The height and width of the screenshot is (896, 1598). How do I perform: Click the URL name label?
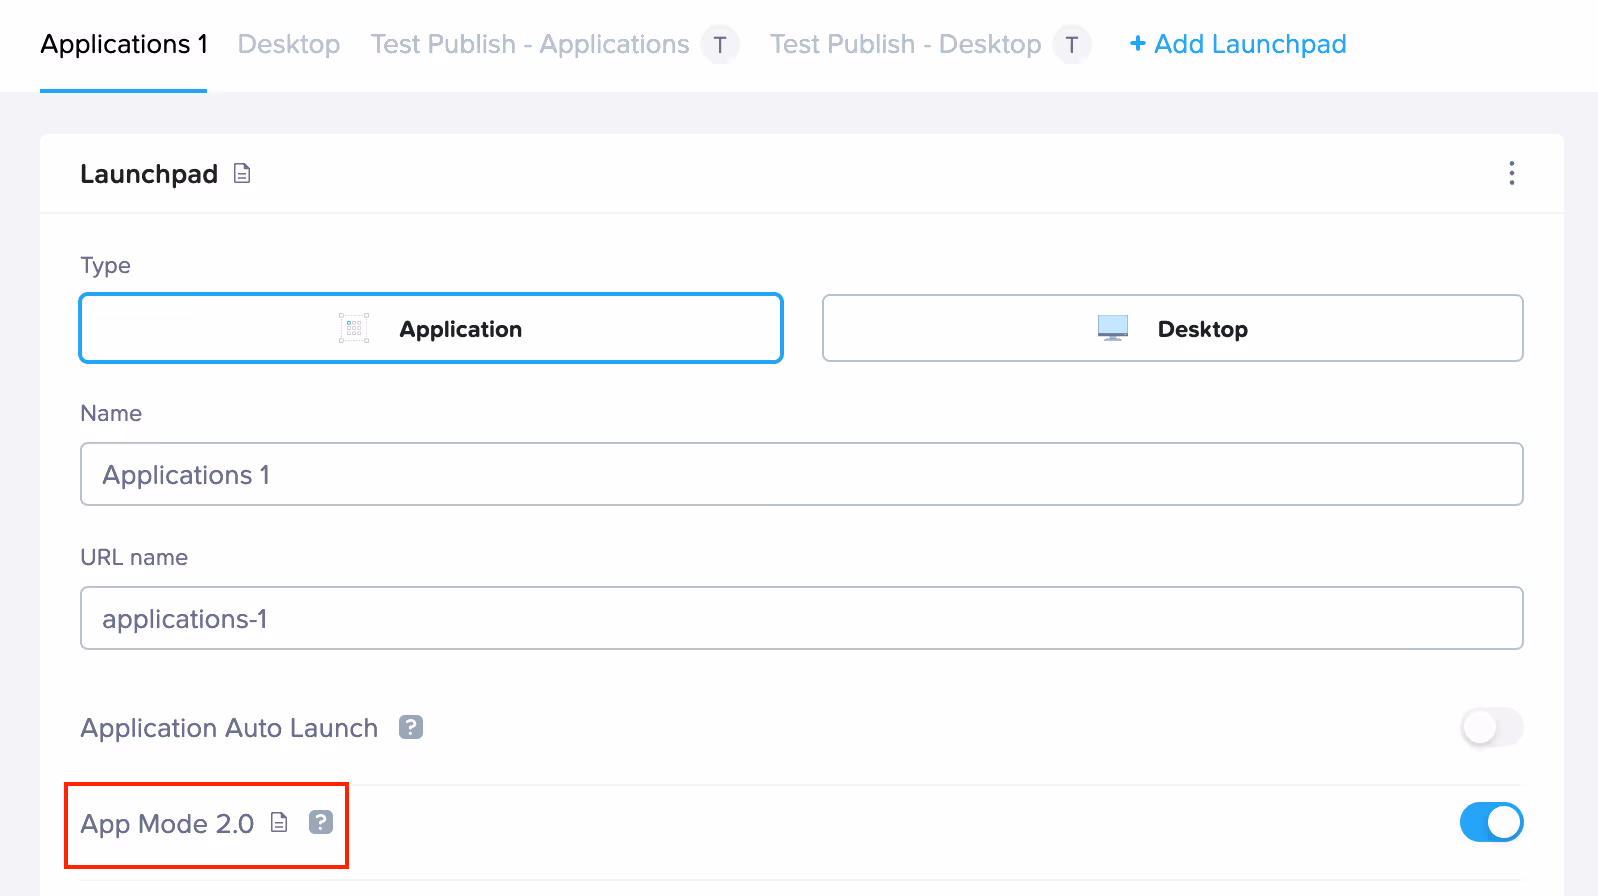pyautogui.click(x=134, y=557)
